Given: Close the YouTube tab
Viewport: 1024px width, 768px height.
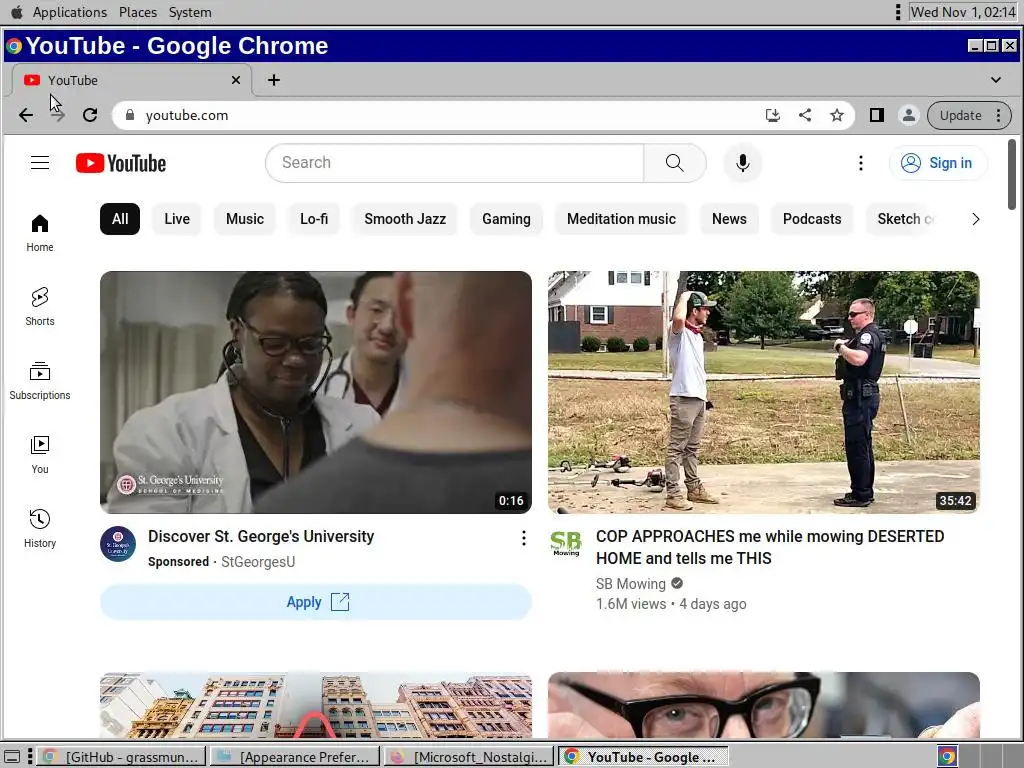Looking at the screenshot, I should [x=236, y=80].
